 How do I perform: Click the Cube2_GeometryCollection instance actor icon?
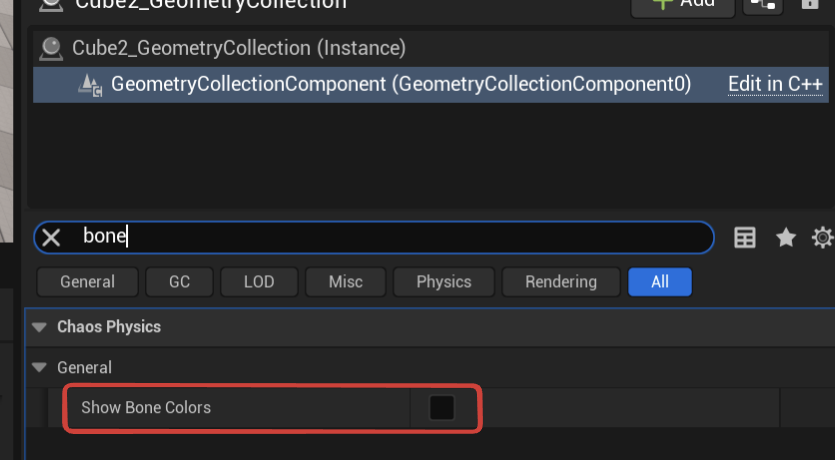click(49, 48)
